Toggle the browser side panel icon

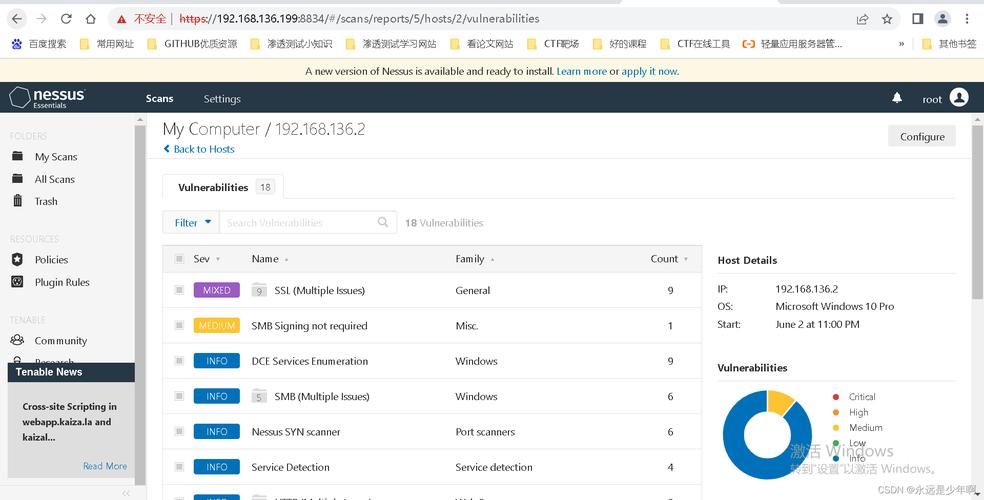point(917,19)
